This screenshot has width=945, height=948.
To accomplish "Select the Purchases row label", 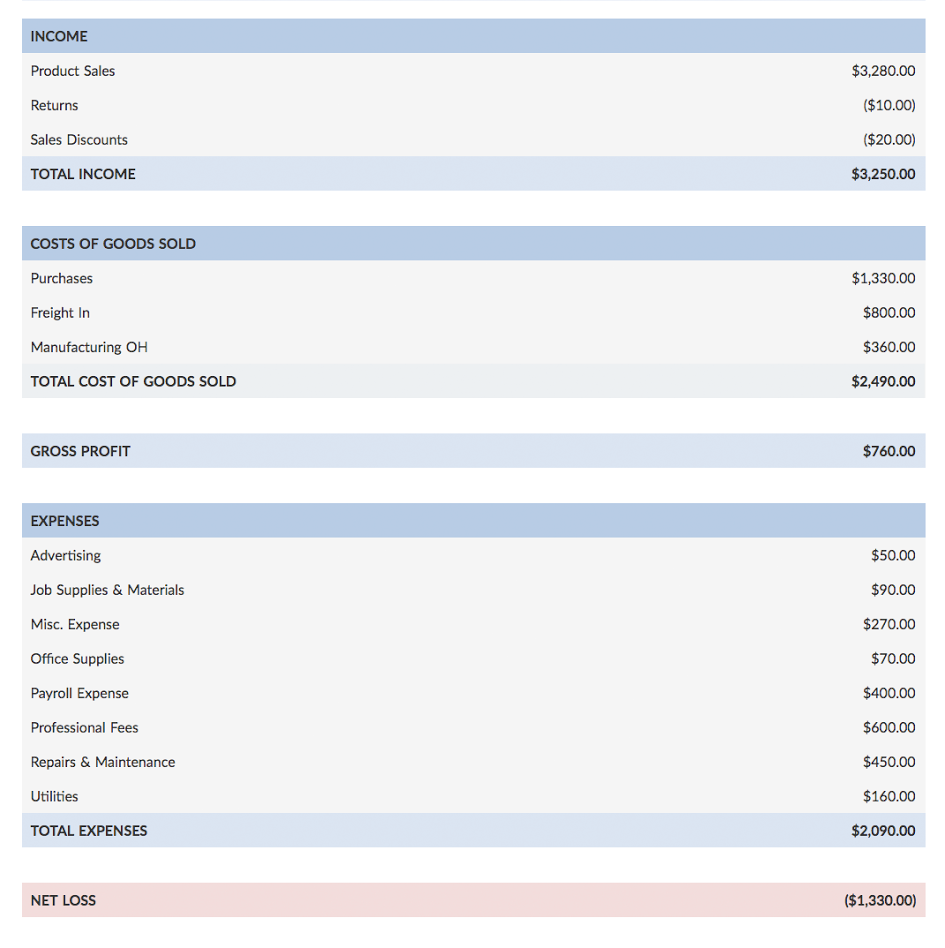I will (x=62, y=279).
